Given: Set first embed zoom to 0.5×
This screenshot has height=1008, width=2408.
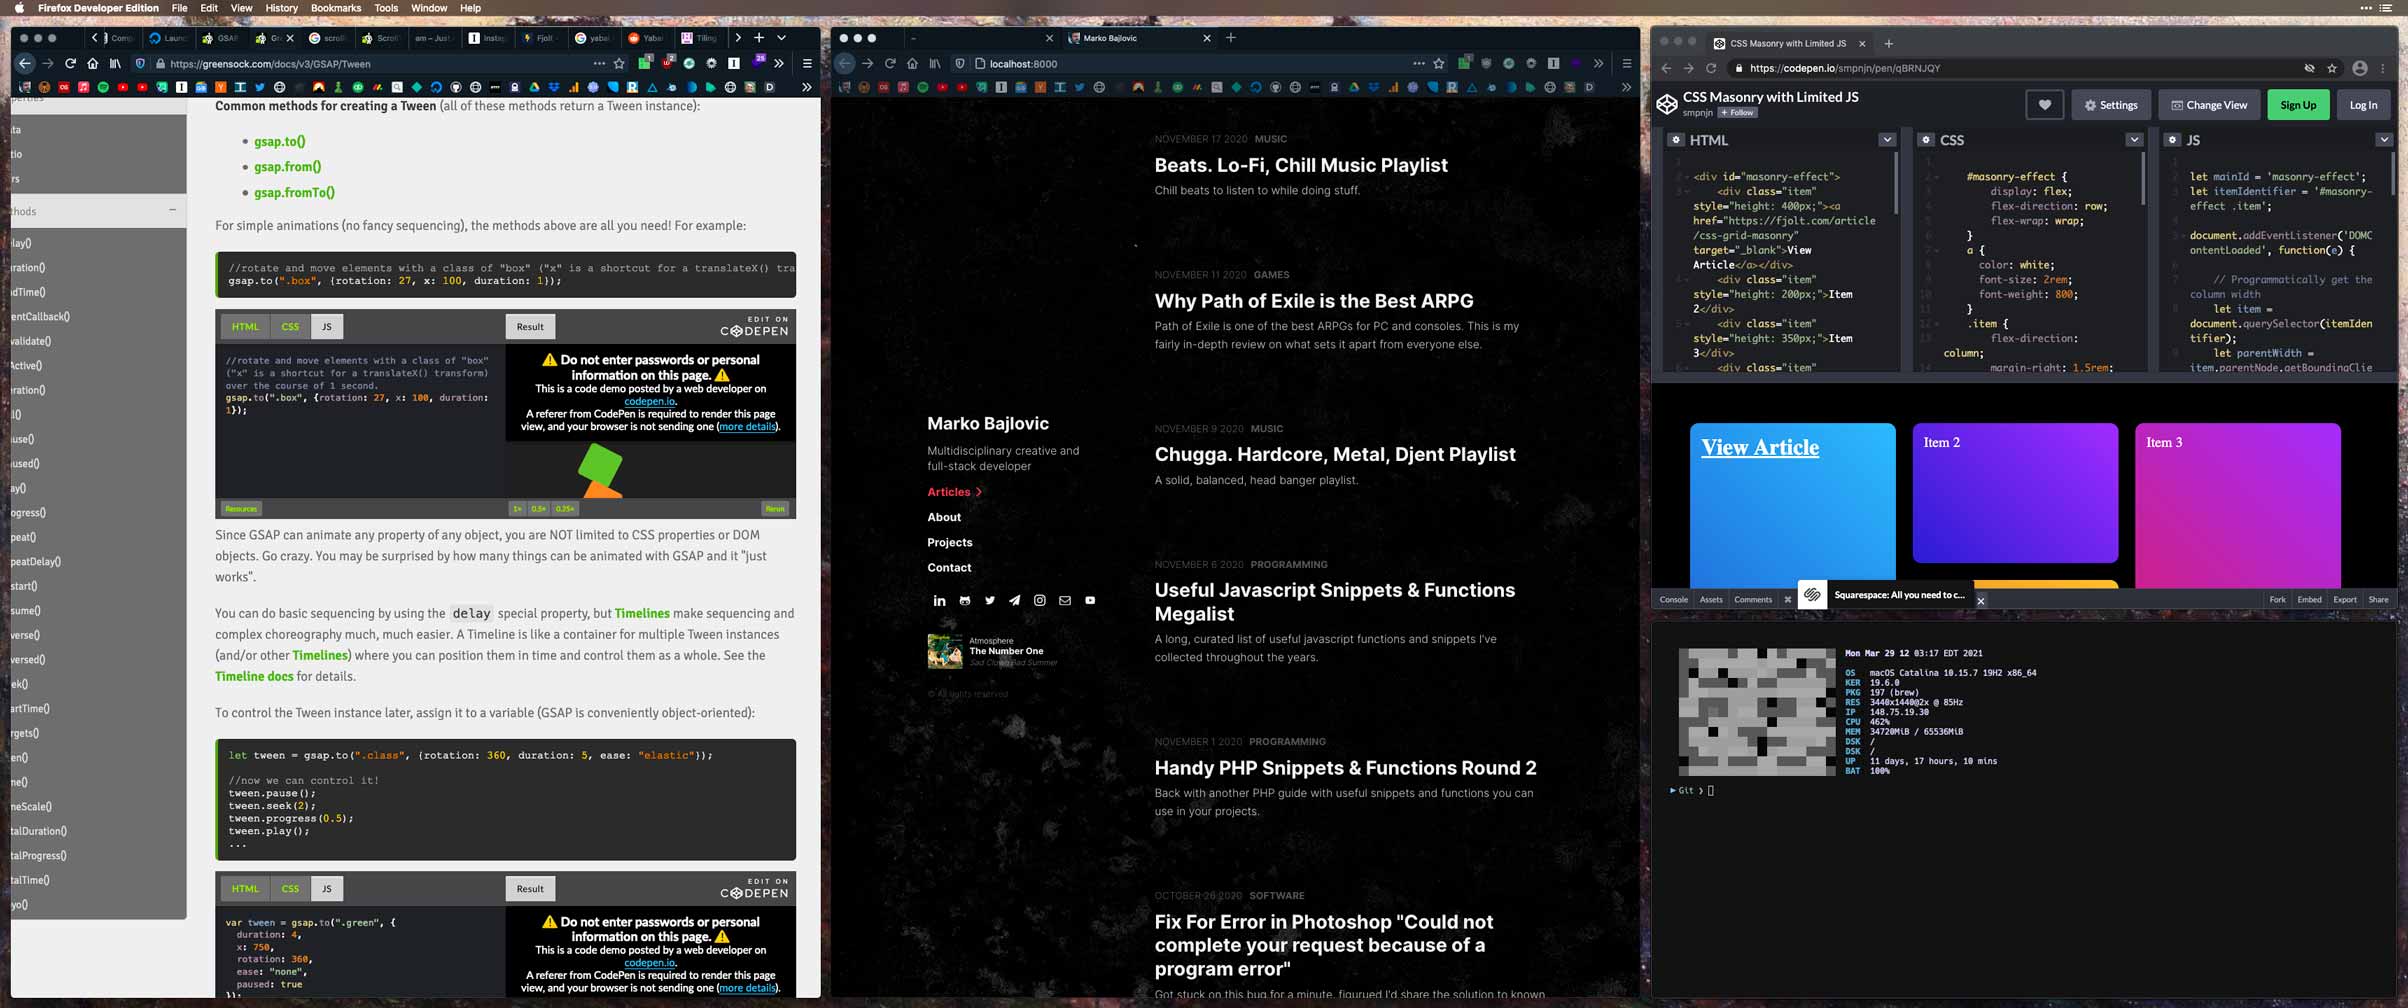Looking at the screenshot, I should click(539, 509).
